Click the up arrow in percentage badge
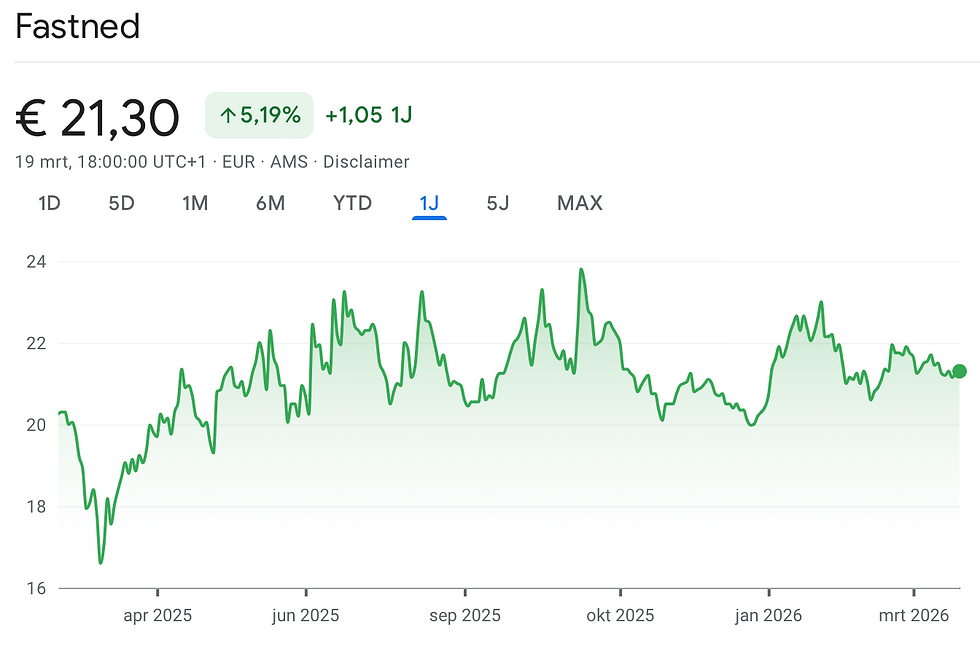Screen dimensions: 980x646 coord(228,115)
